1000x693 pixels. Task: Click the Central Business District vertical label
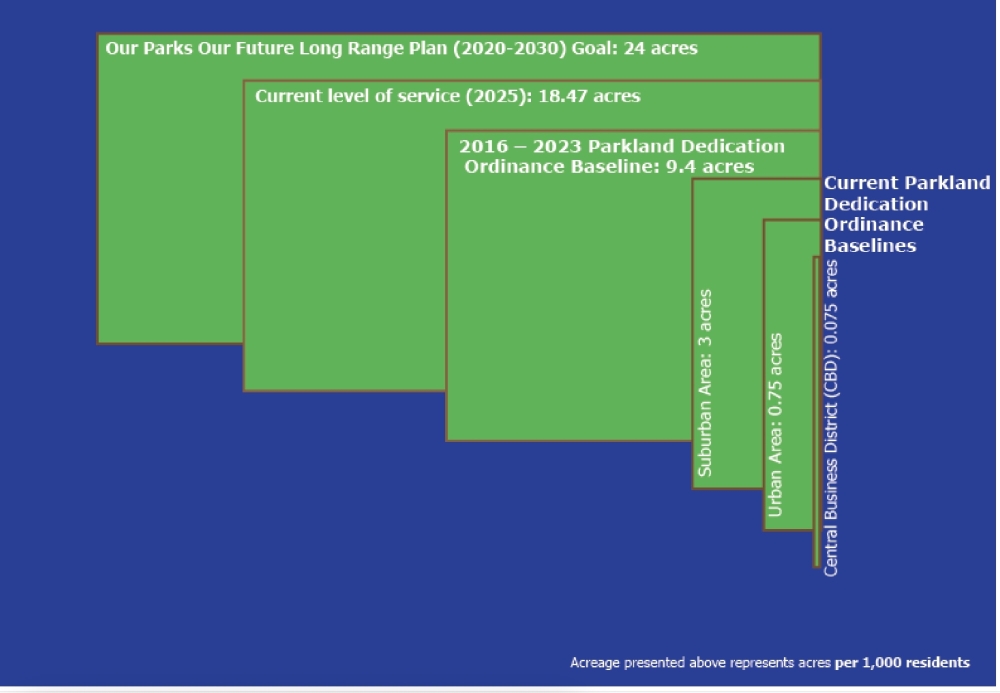click(832, 417)
